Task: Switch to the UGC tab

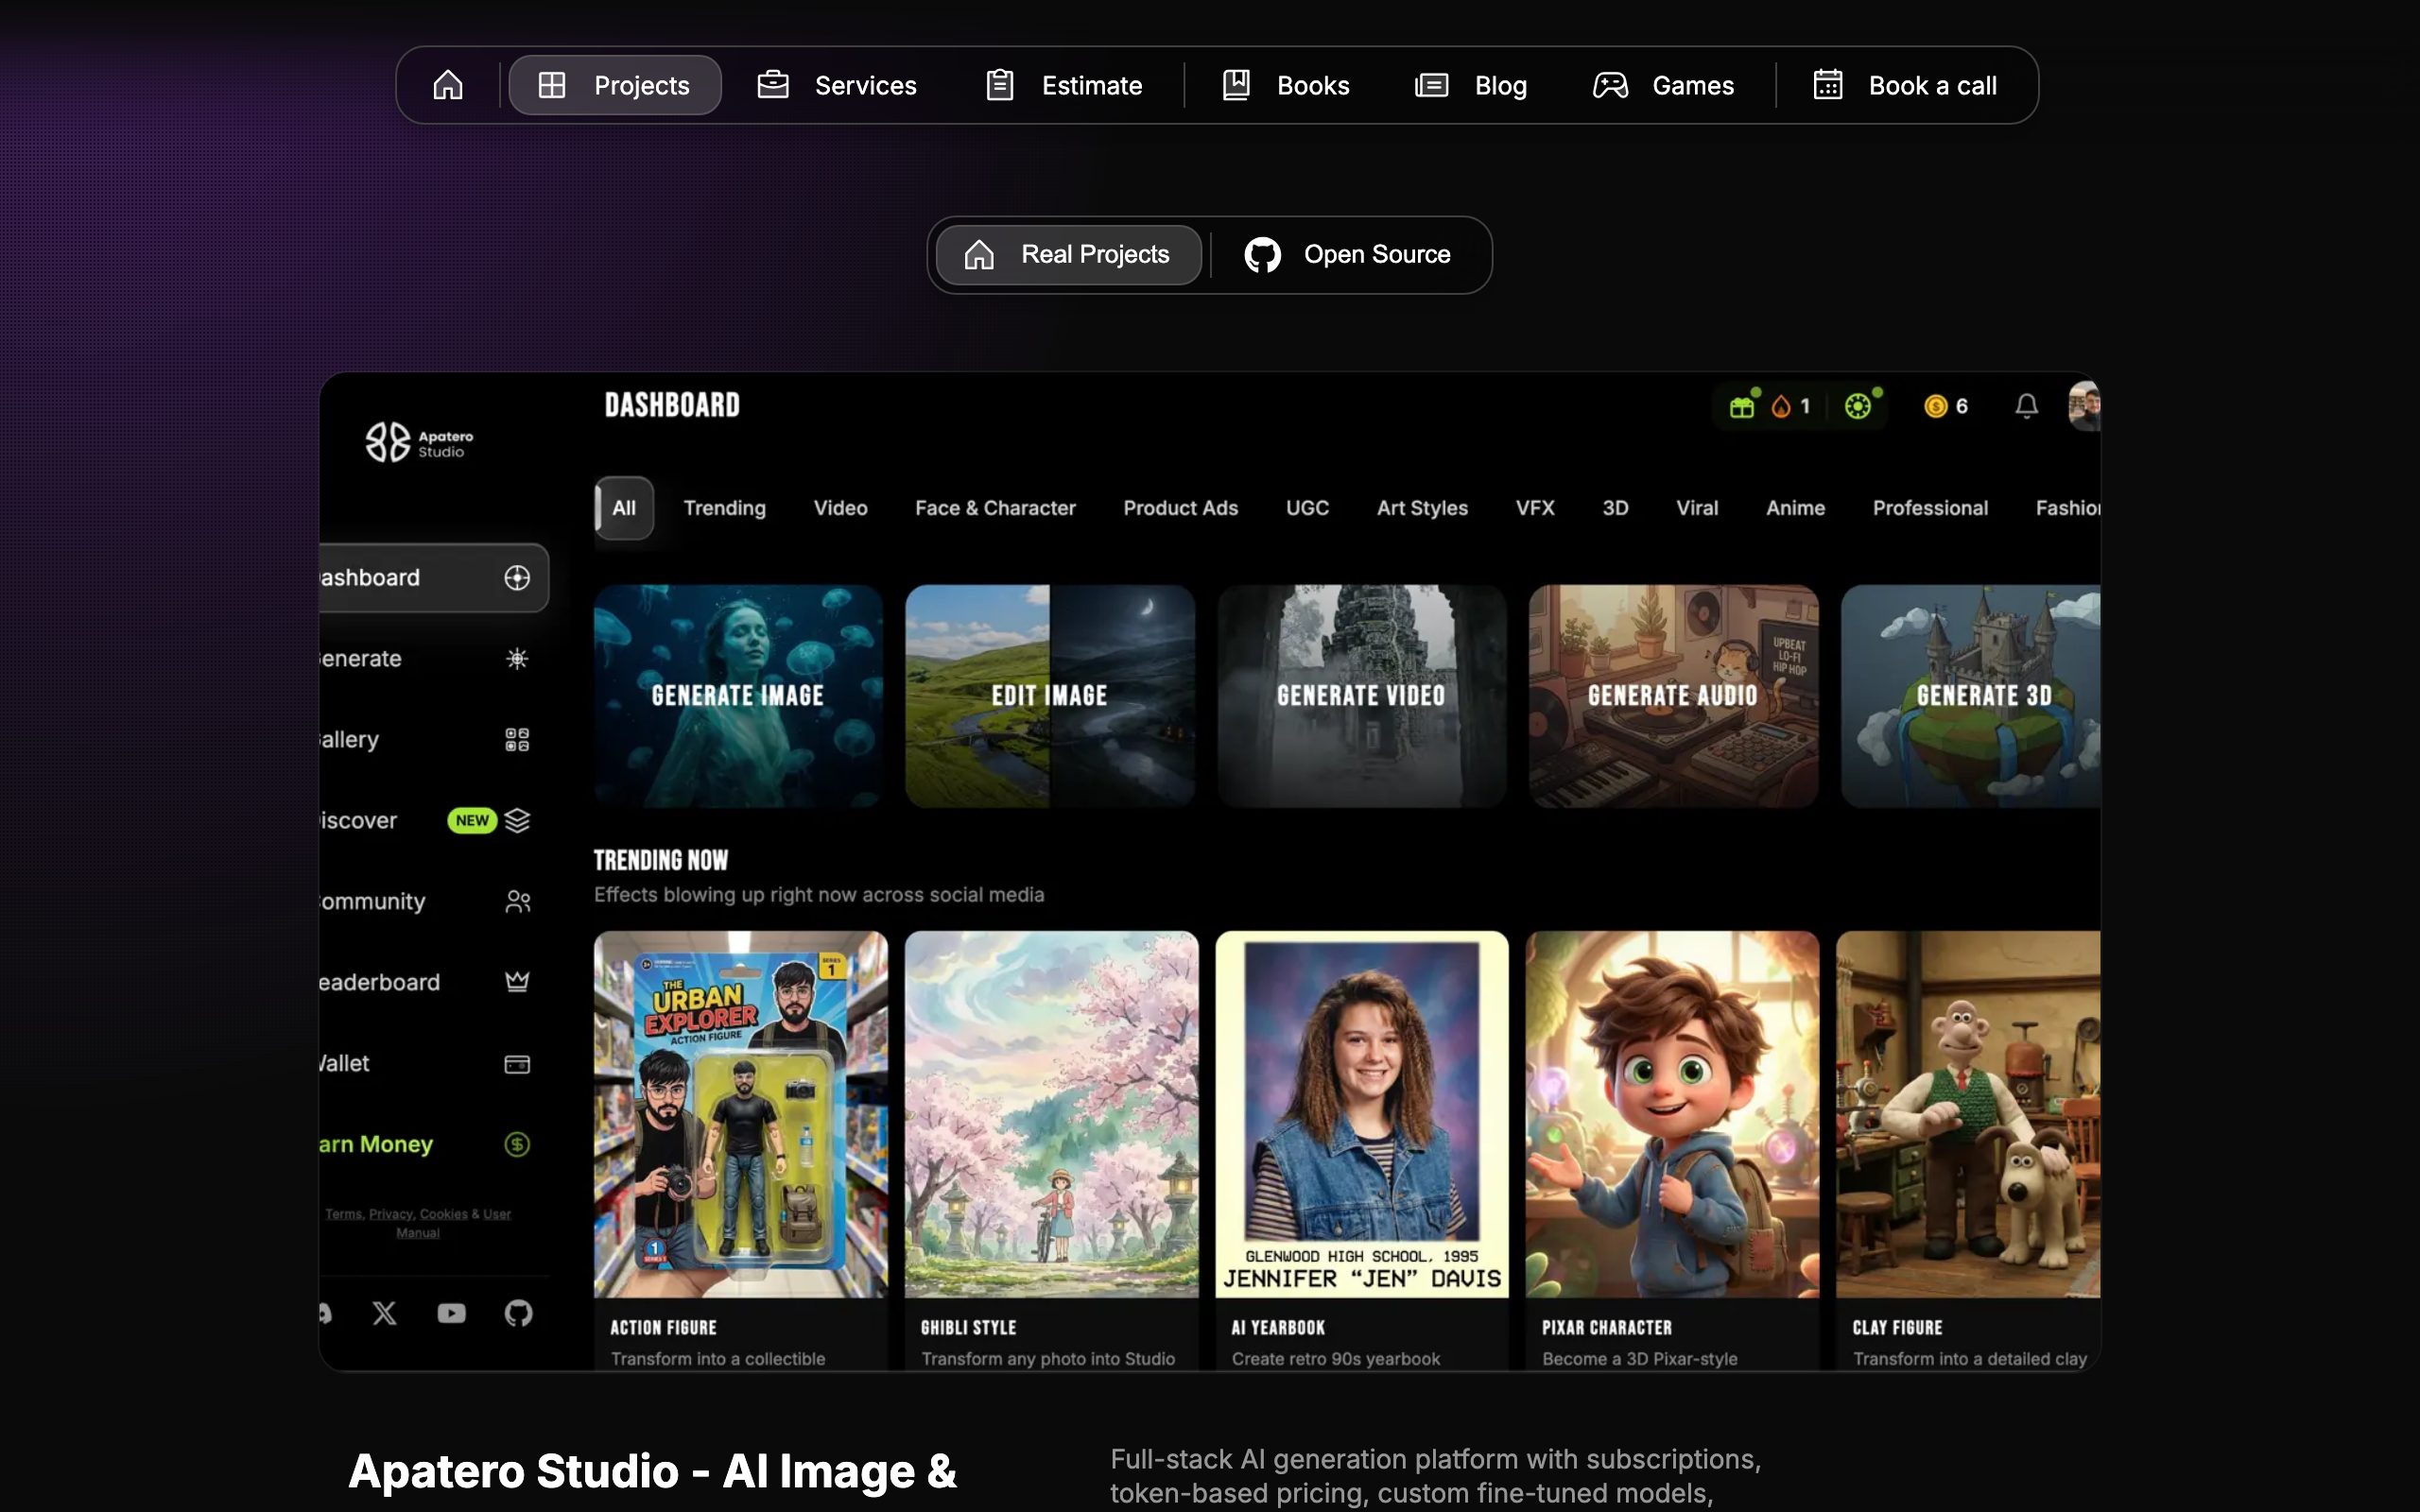Action: point(1308,508)
